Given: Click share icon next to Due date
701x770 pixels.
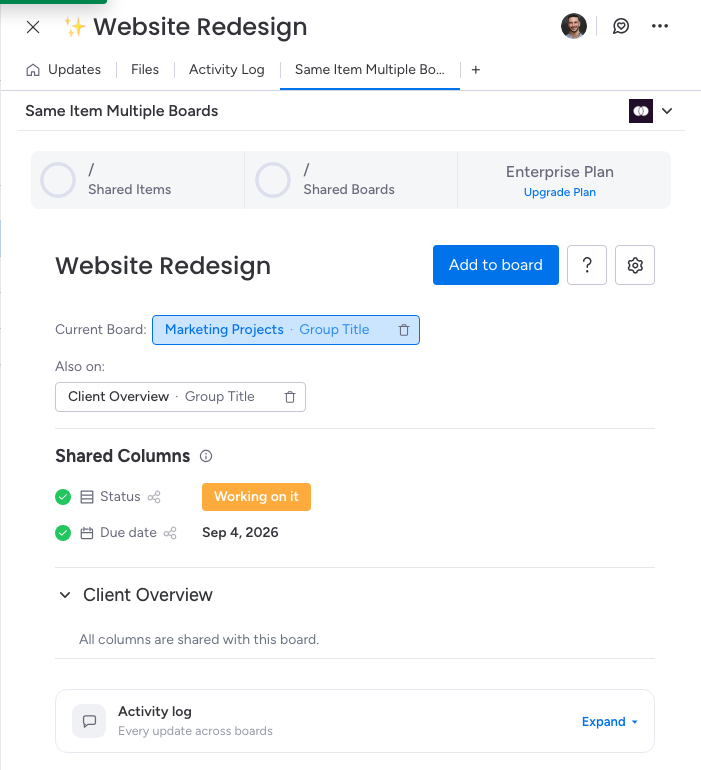Looking at the screenshot, I should click(x=170, y=533).
